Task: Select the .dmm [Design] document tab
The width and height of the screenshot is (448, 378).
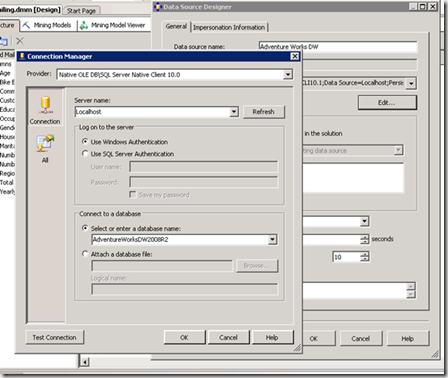Action: (31, 10)
